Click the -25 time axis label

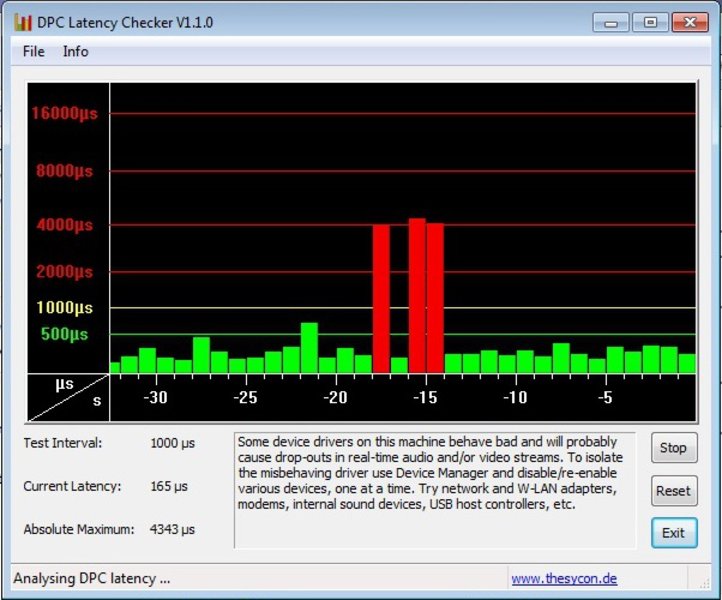click(245, 397)
